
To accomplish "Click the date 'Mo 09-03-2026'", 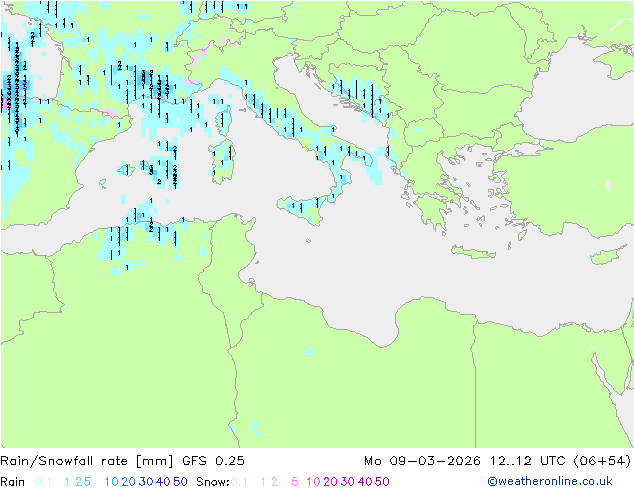I will pyautogui.click(x=422, y=461).
